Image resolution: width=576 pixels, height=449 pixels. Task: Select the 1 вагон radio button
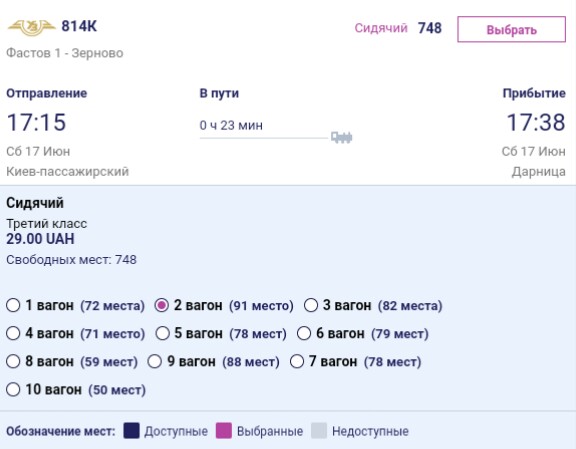(x=13, y=305)
